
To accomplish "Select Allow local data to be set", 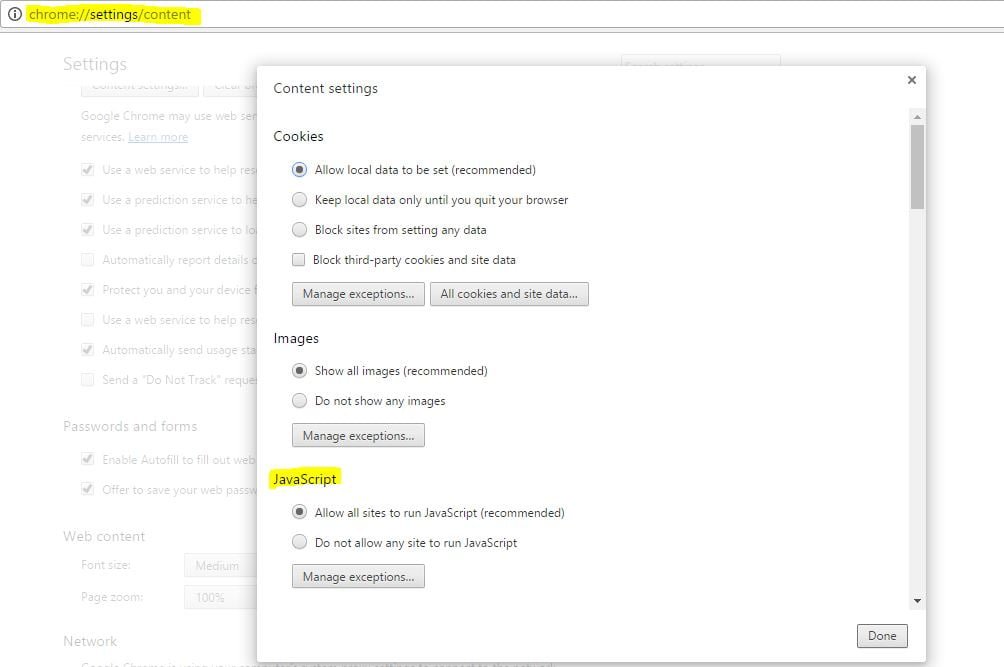I will pyautogui.click(x=299, y=170).
